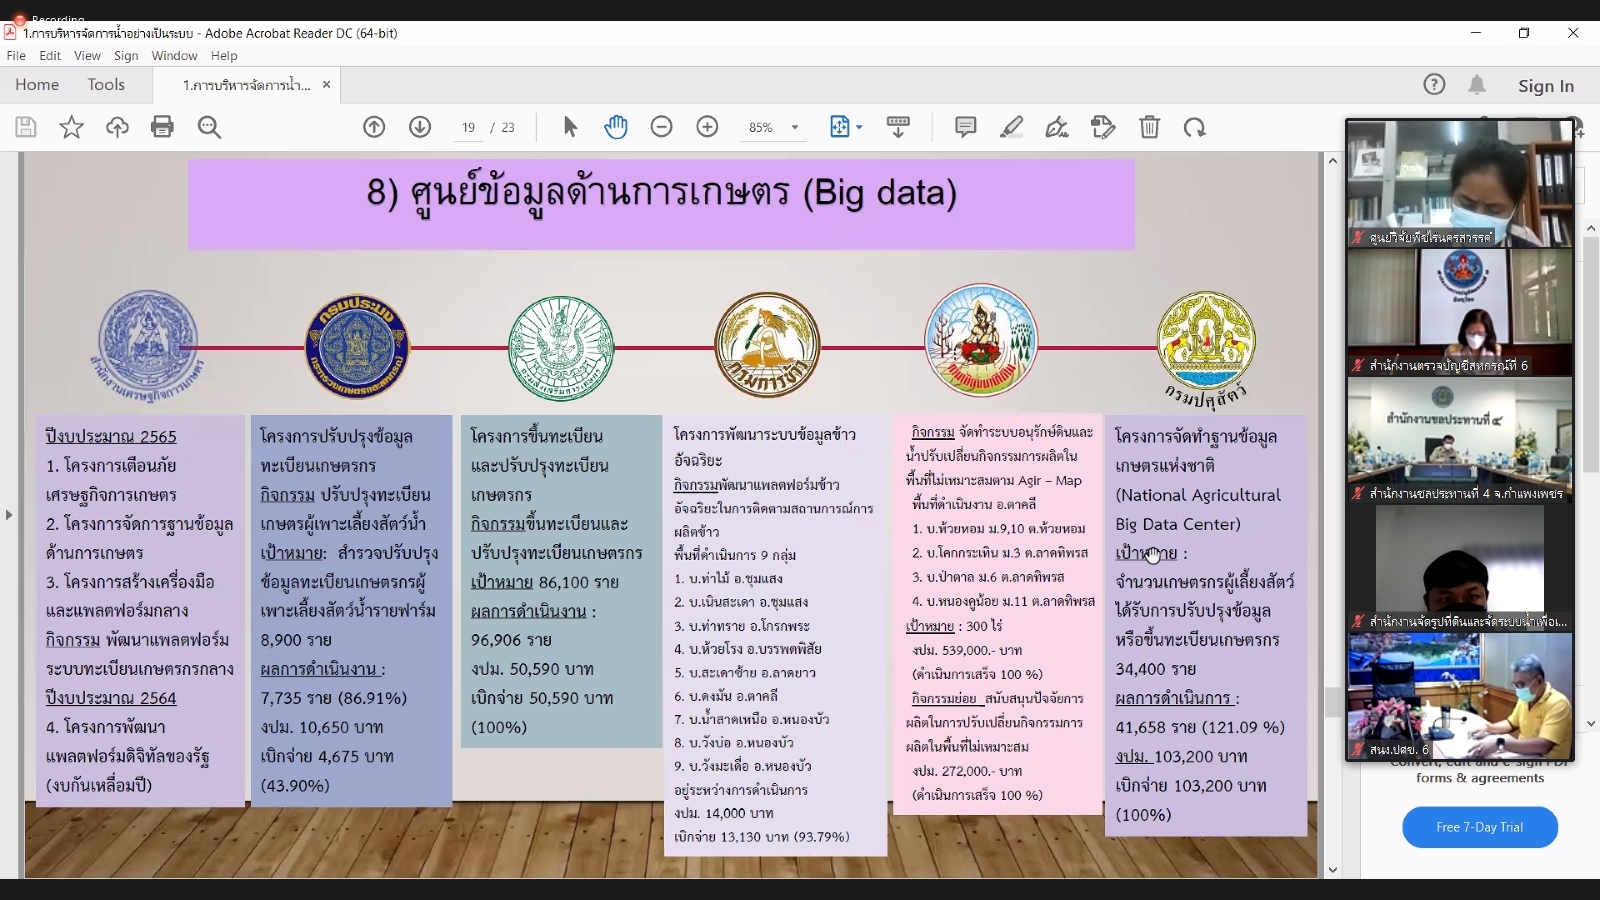The width and height of the screenshot is (1600, 900).
Task: Rotate the page view icon
Action: [1195, 127]
